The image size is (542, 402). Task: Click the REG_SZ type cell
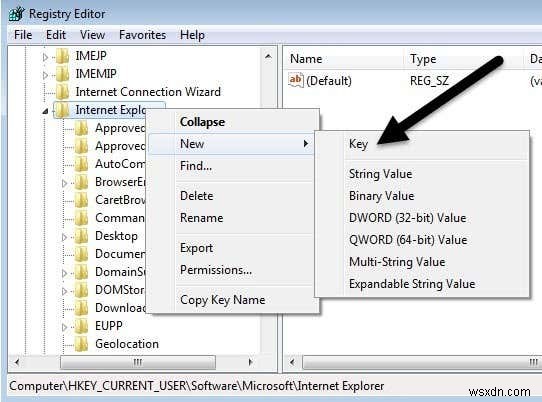click(x=429, y=81)
